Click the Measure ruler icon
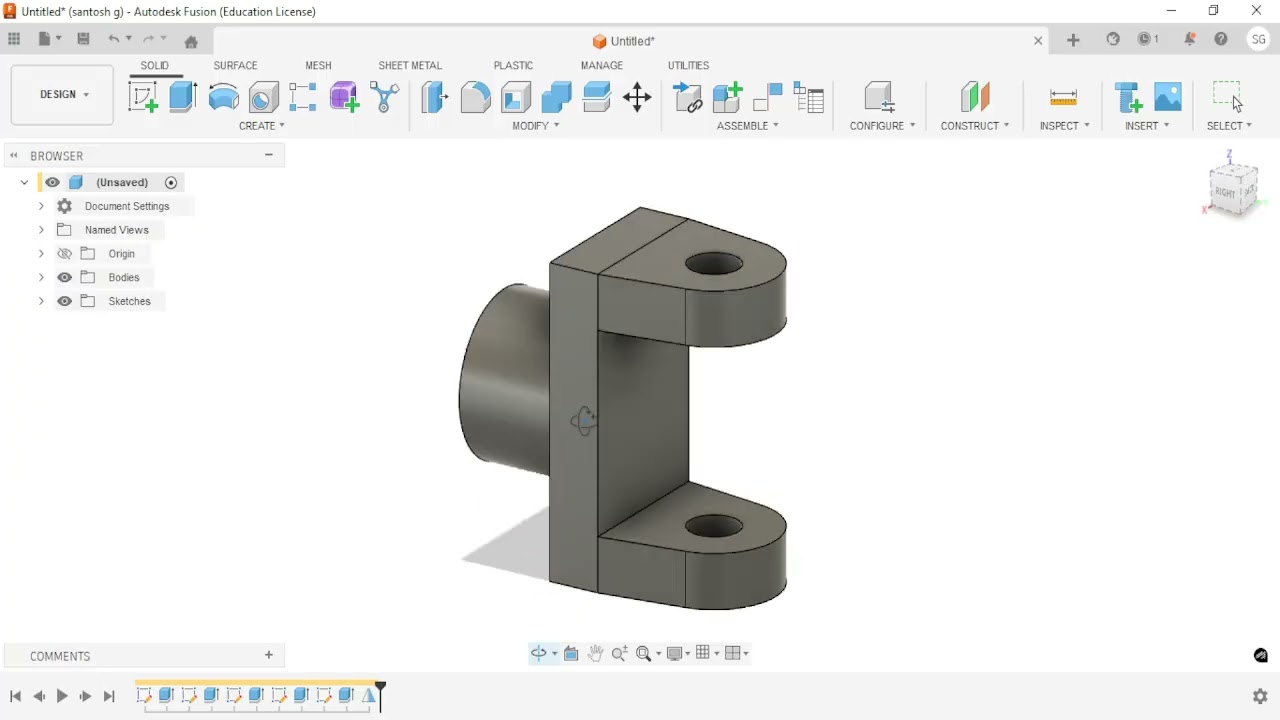 point(1063,97)
